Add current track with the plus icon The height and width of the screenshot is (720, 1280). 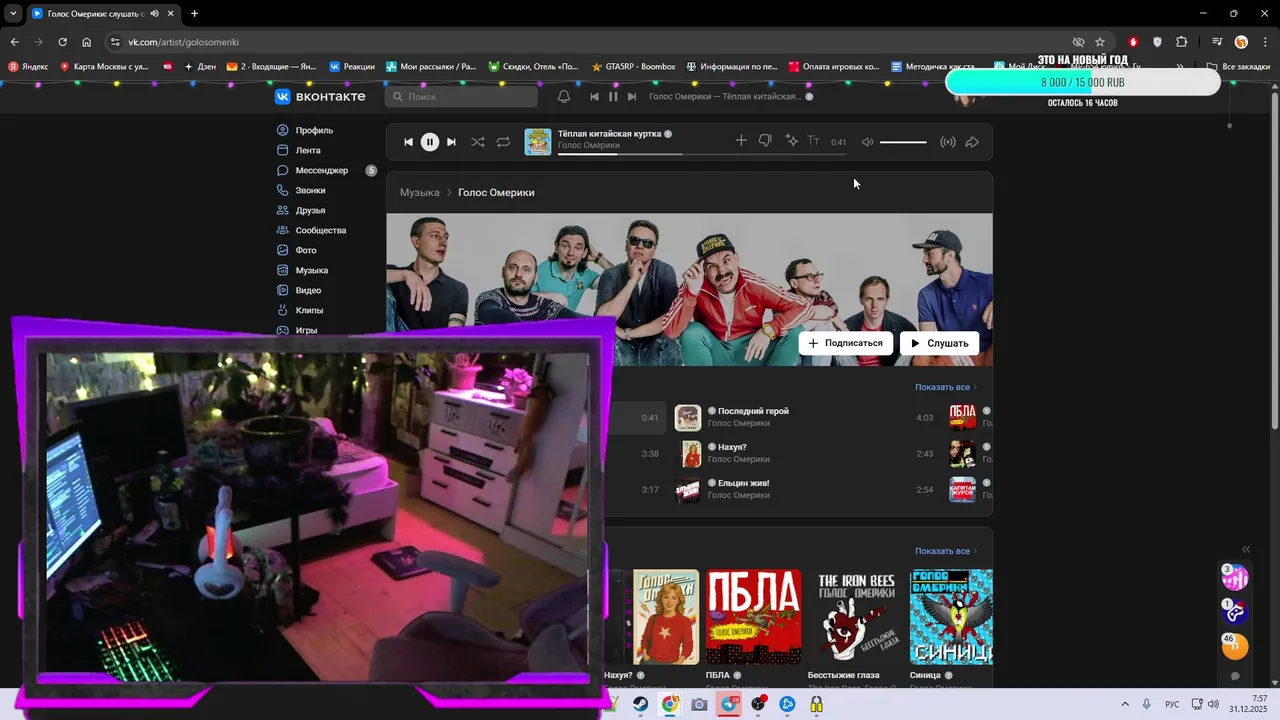tap(741, 141)
